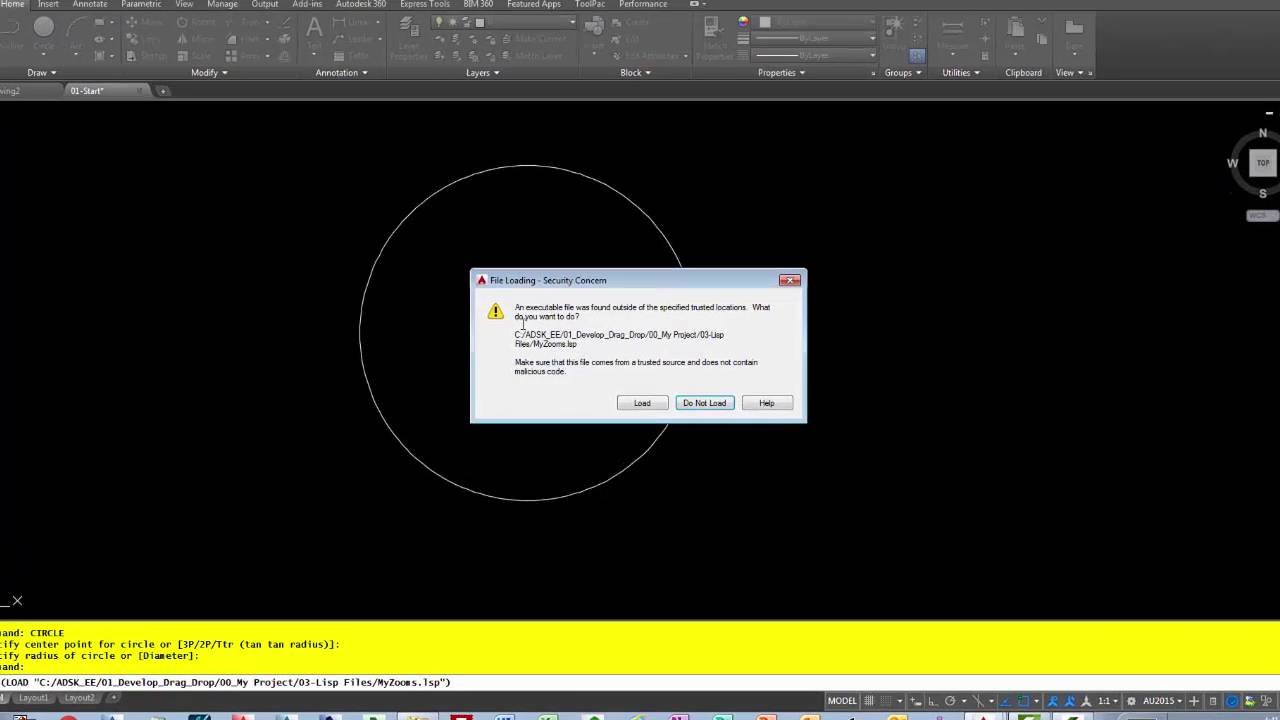
Task: Open the AU2015 workspace dropdown
Action: (1161, 701)
